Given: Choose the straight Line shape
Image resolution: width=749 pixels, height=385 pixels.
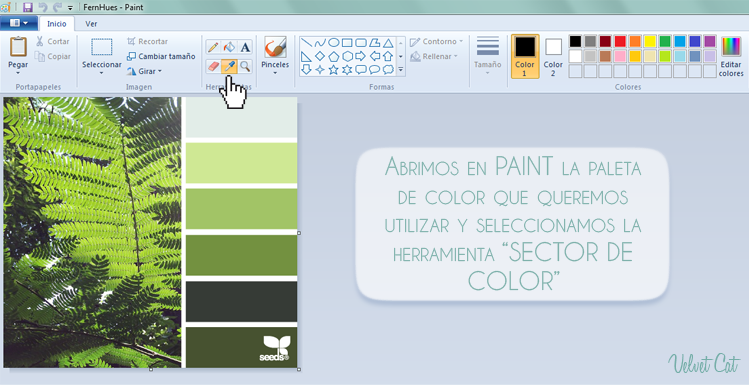Looking at the screenshot, I should tap(306, 43).
